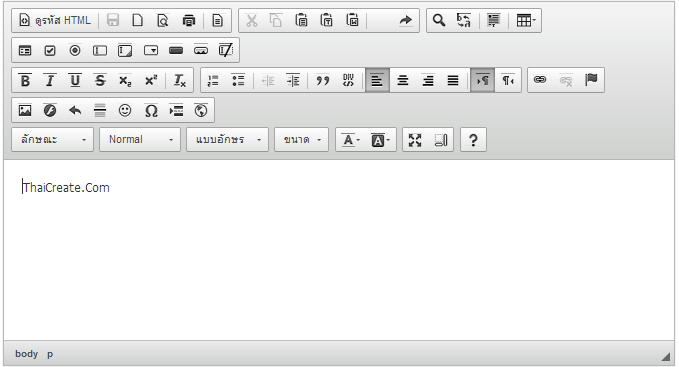Toggle underline formatting
This screenshot has width=679, height=367.
tap(75, 80)
